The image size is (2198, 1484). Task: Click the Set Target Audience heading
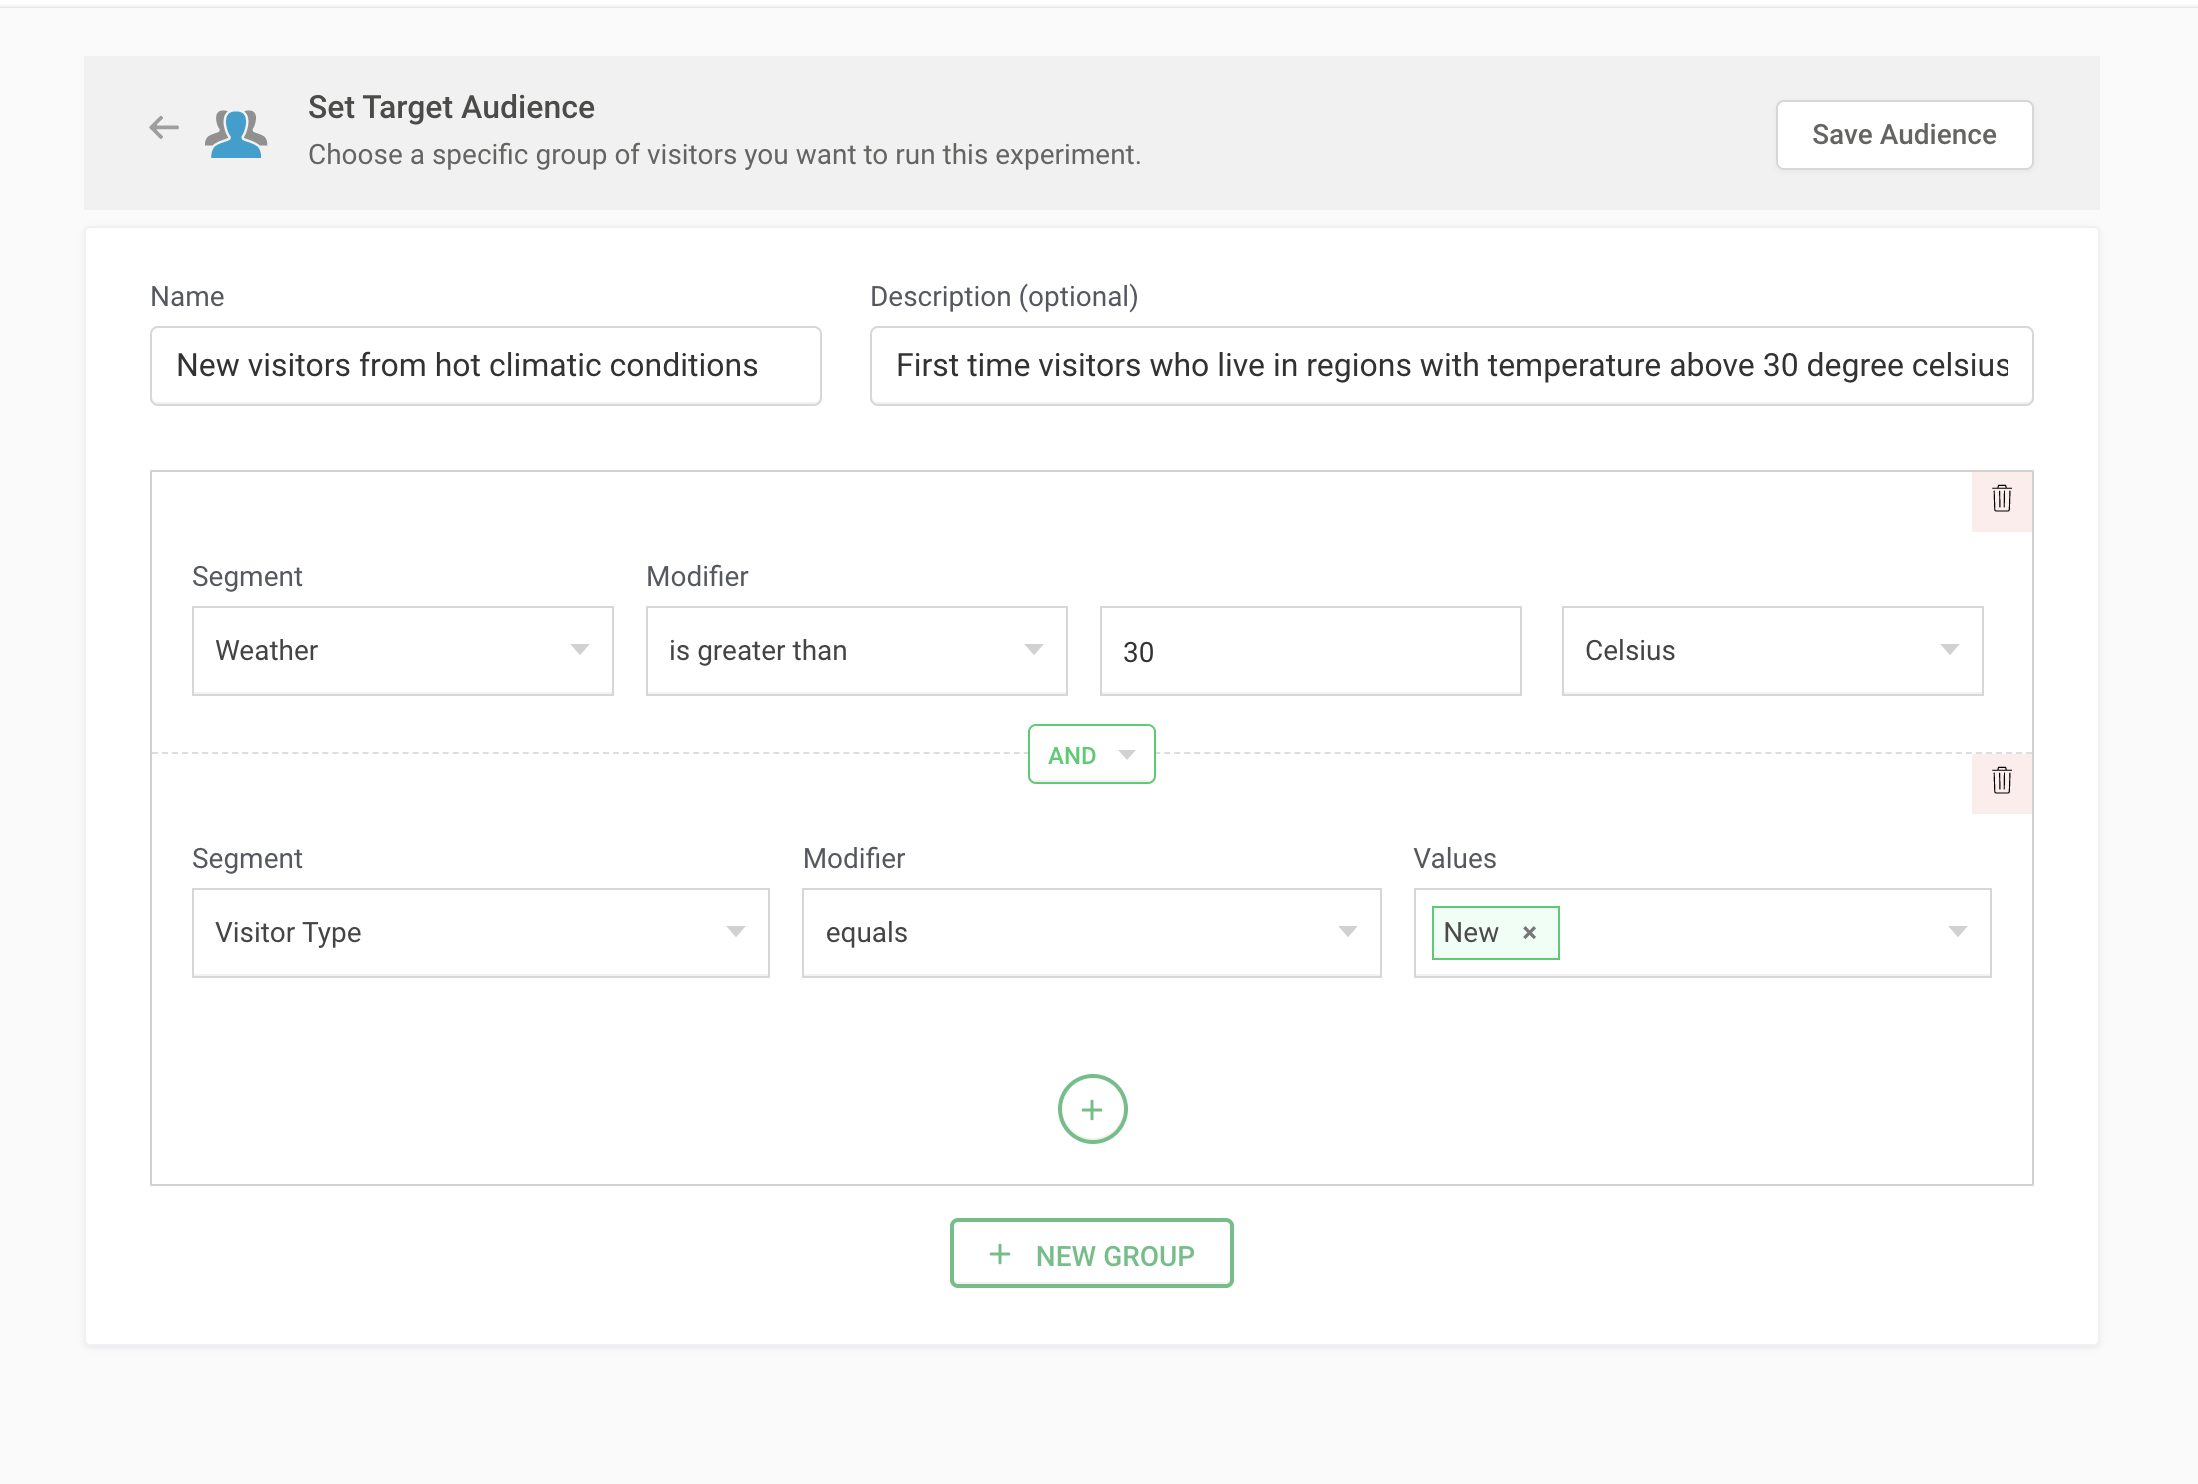coord(451,107)
